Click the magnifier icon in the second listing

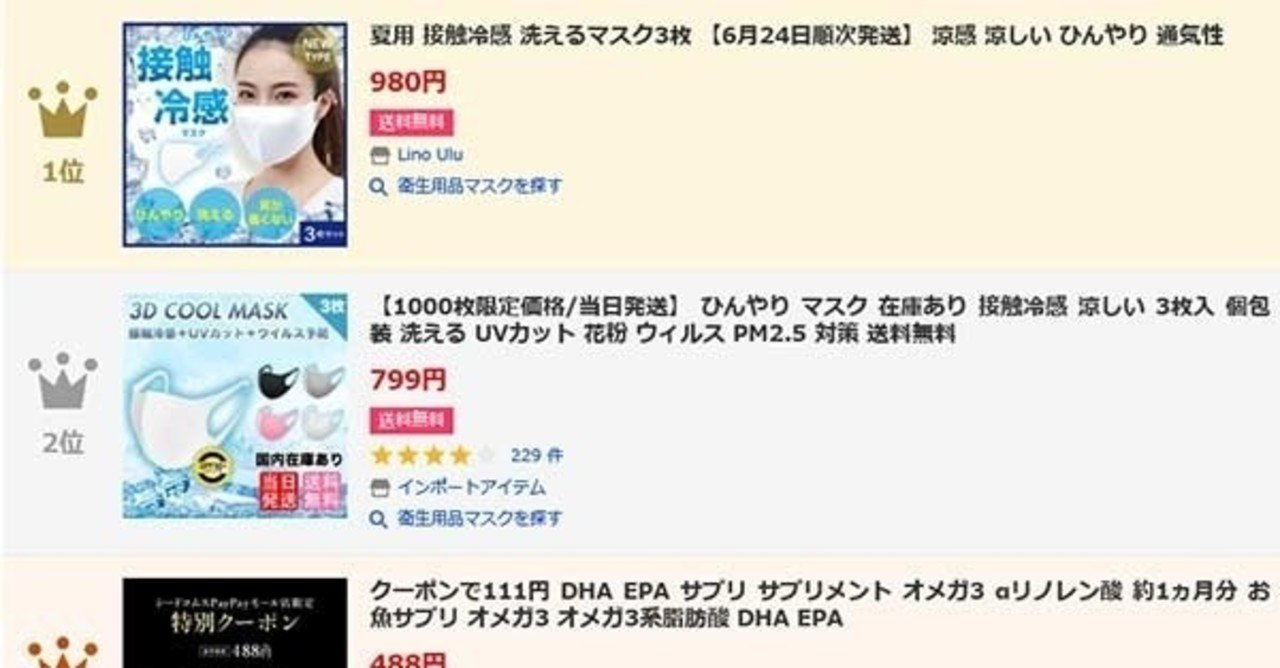point(378,520)
